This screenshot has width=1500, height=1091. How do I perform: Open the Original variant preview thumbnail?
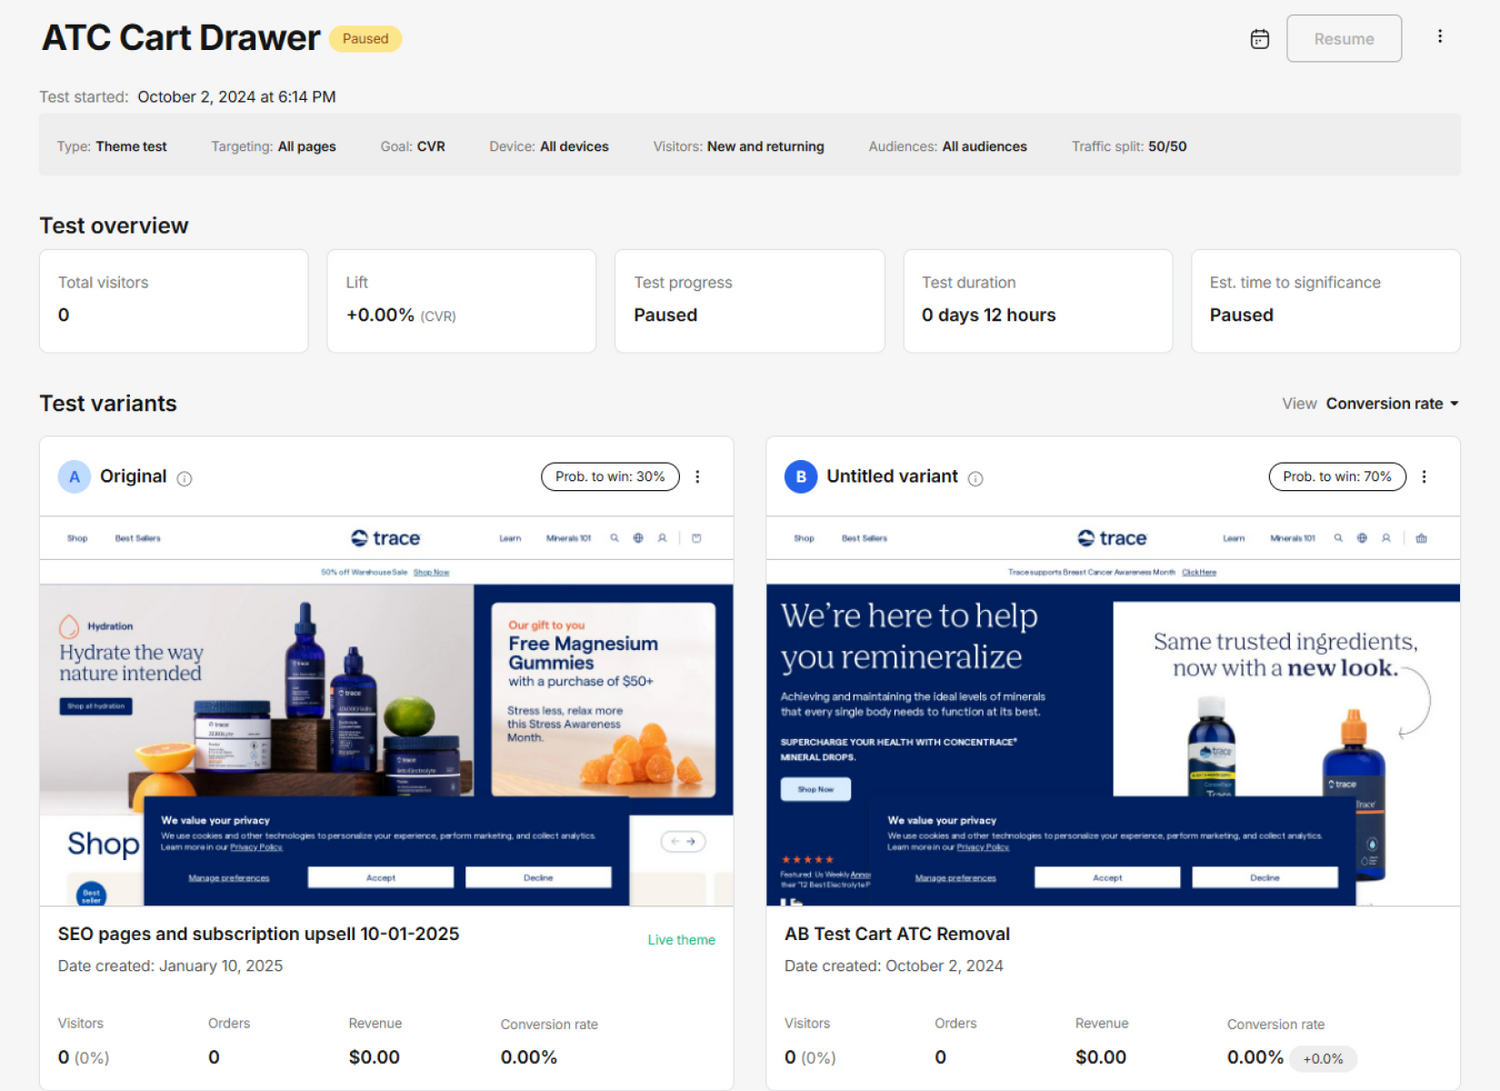coord(386,711)
